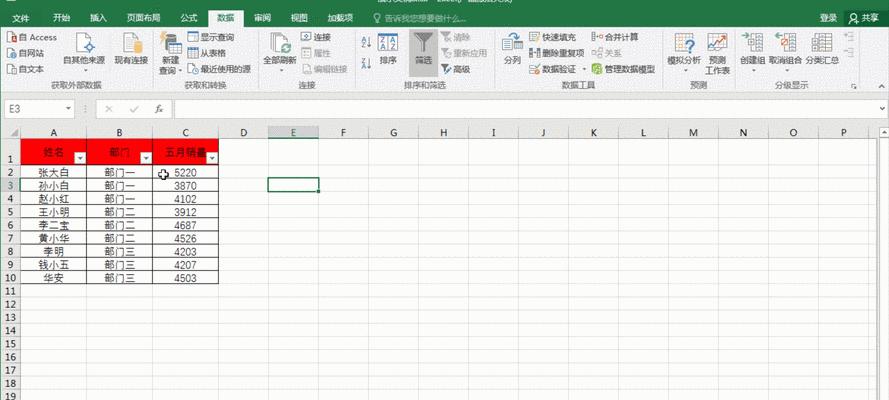Viewport: 889px width, 400px height.
Task: Click the tell me search box
Action: pyautogui.click(x=420, y=18)
